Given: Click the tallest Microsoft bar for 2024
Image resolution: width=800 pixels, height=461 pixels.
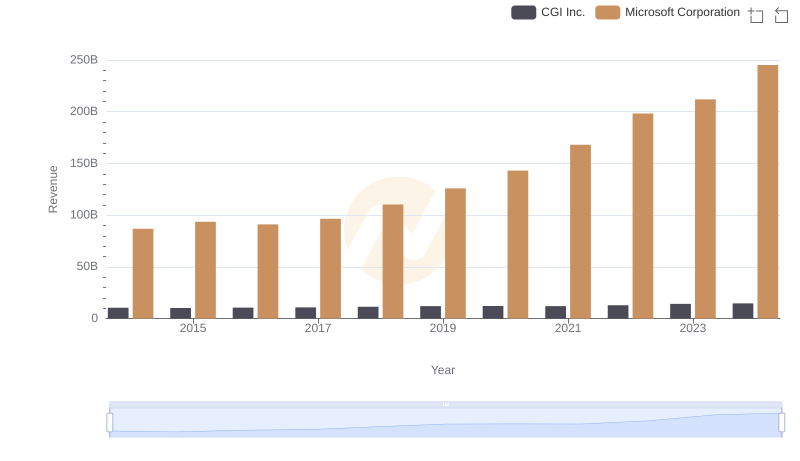Looking at the screenshot, I should pos(768,192).
